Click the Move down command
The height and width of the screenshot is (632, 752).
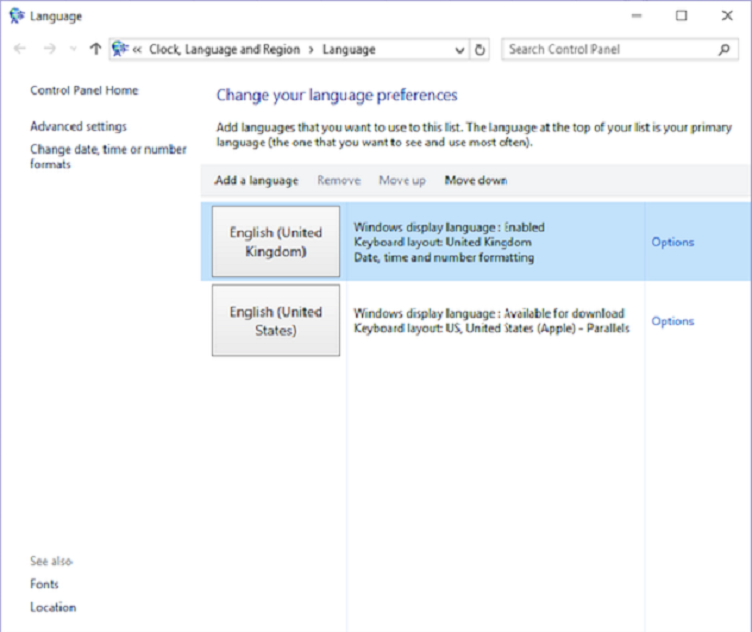(476, 180)
